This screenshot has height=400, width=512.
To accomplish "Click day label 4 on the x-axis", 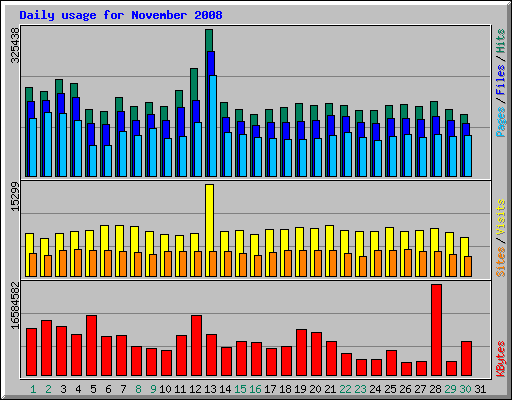I will (x=78, y=389).
